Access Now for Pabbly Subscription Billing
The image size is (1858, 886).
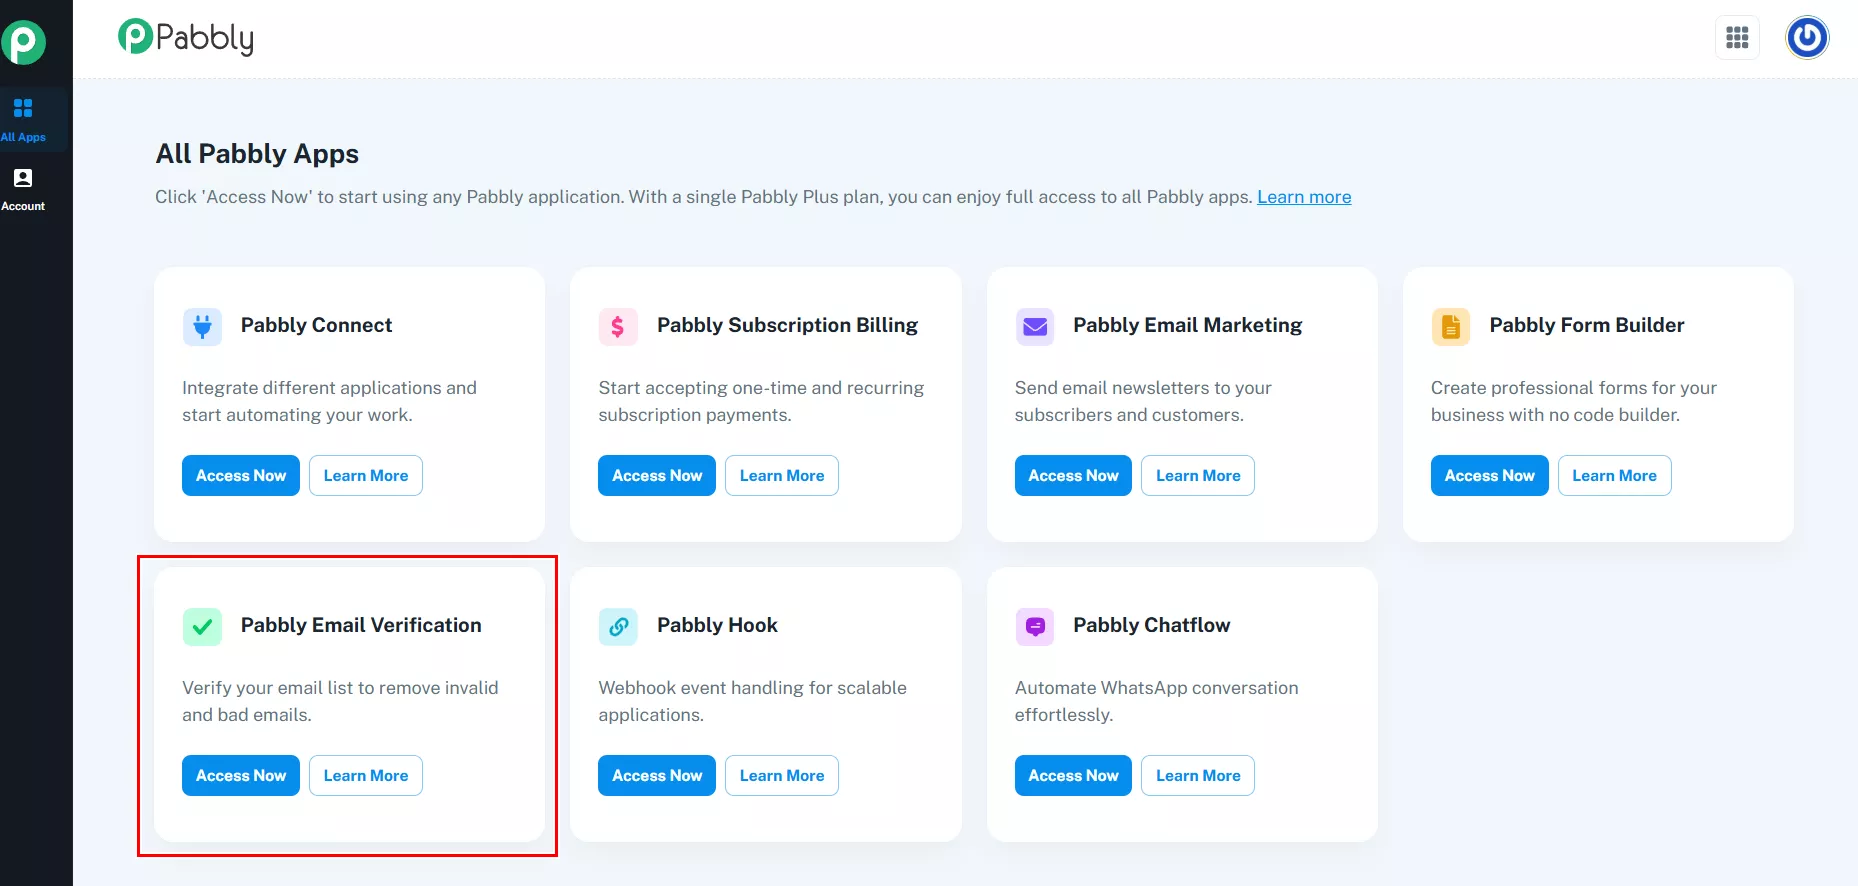(x=657, y=475)
